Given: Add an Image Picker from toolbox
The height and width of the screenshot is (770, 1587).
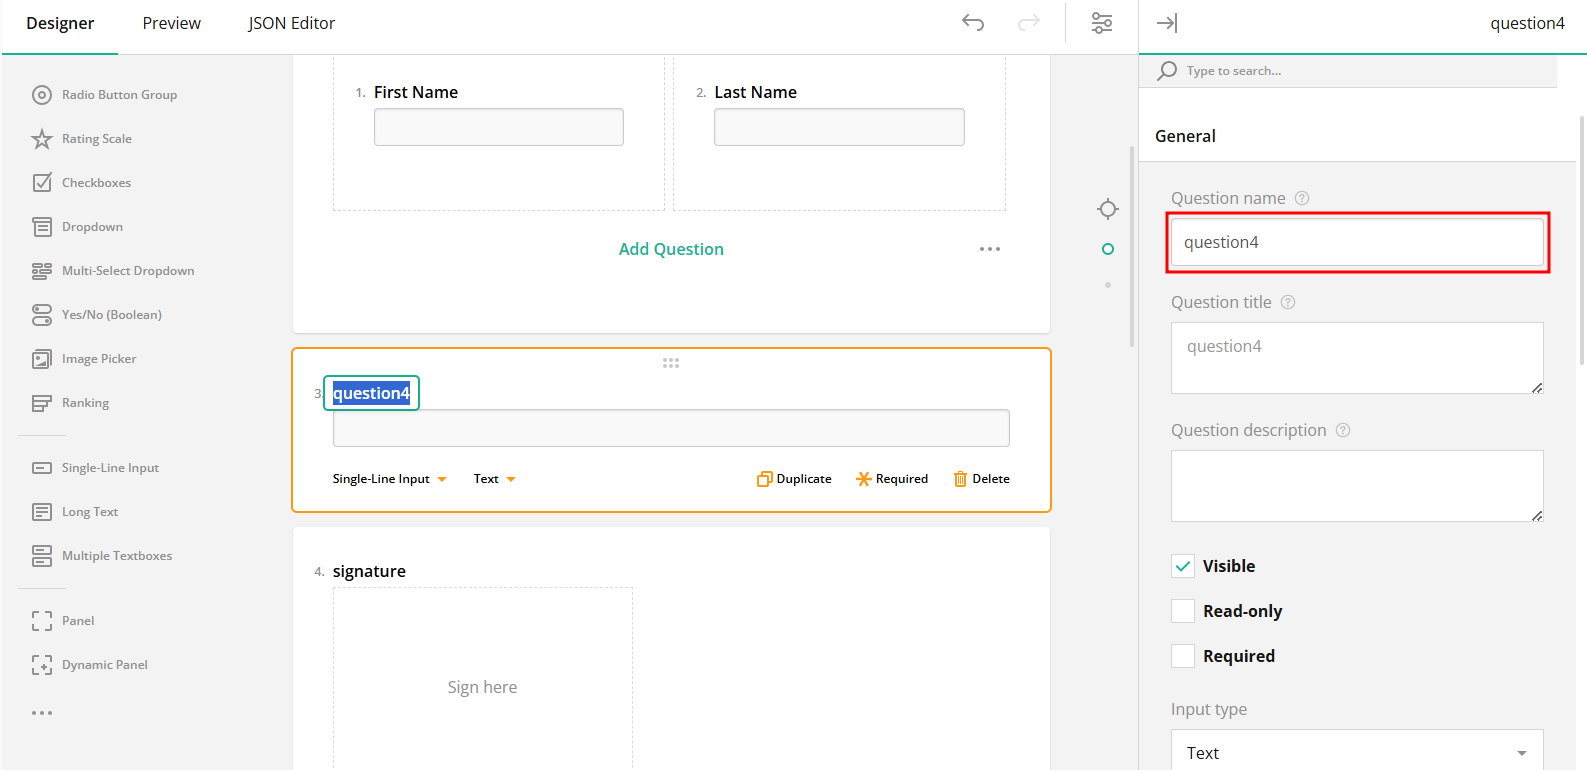Looking at the screenshot, I should (98, 359).
